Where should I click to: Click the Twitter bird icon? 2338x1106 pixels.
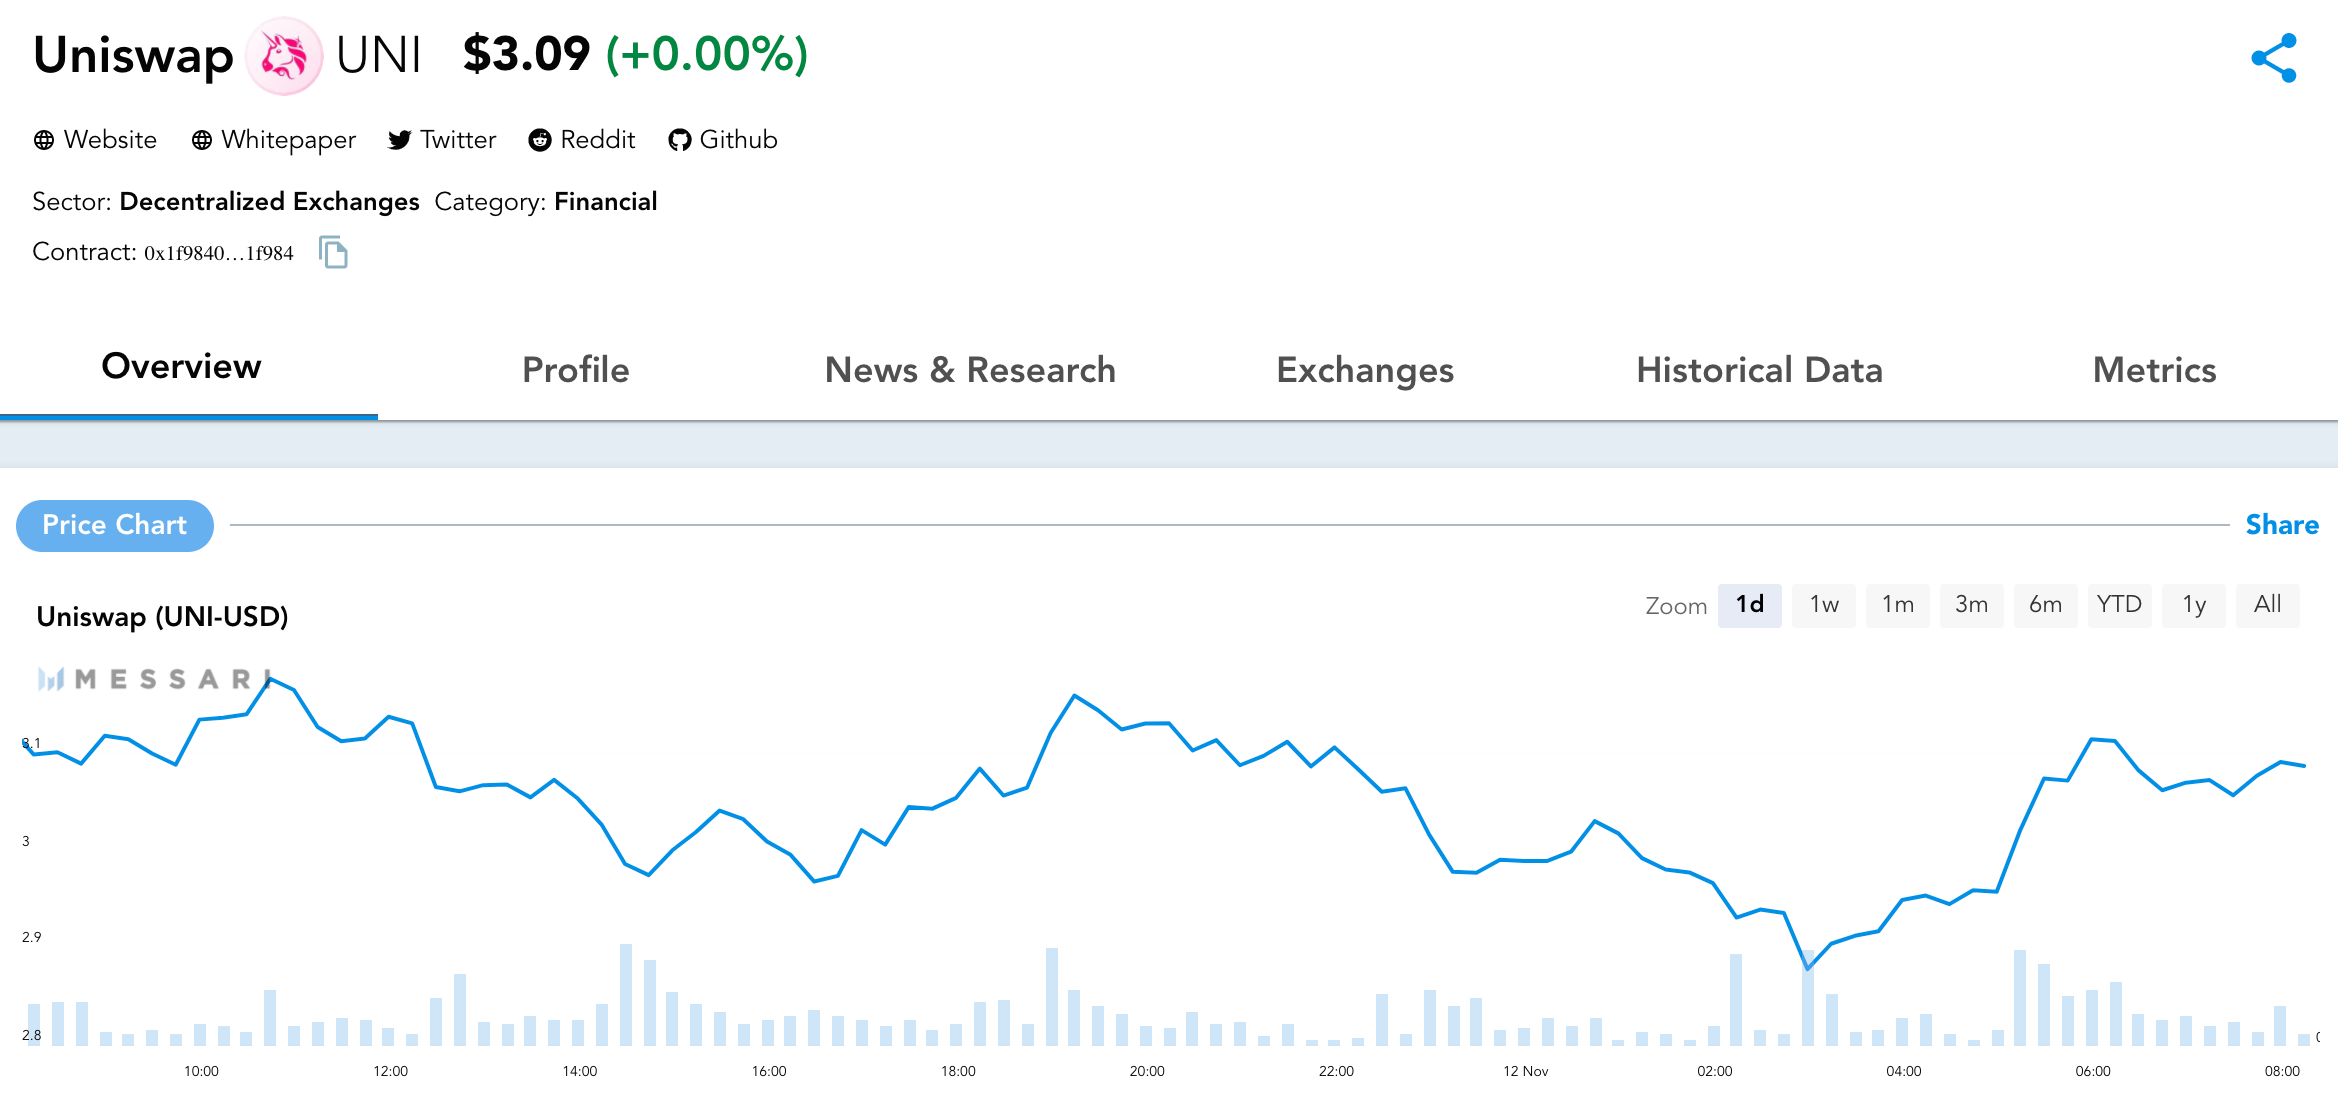(399, 140)
